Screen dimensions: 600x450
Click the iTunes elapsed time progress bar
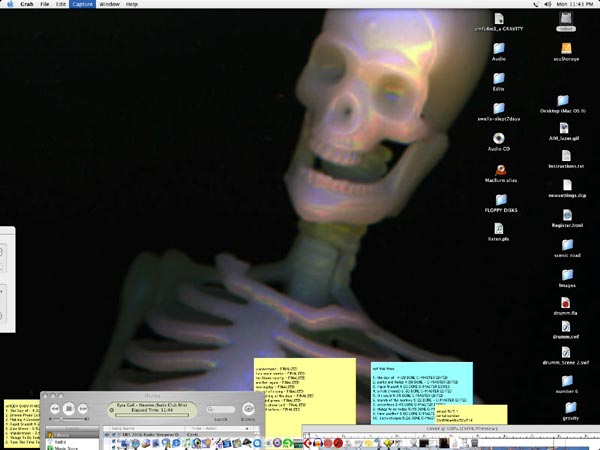[x=152, y=415]
